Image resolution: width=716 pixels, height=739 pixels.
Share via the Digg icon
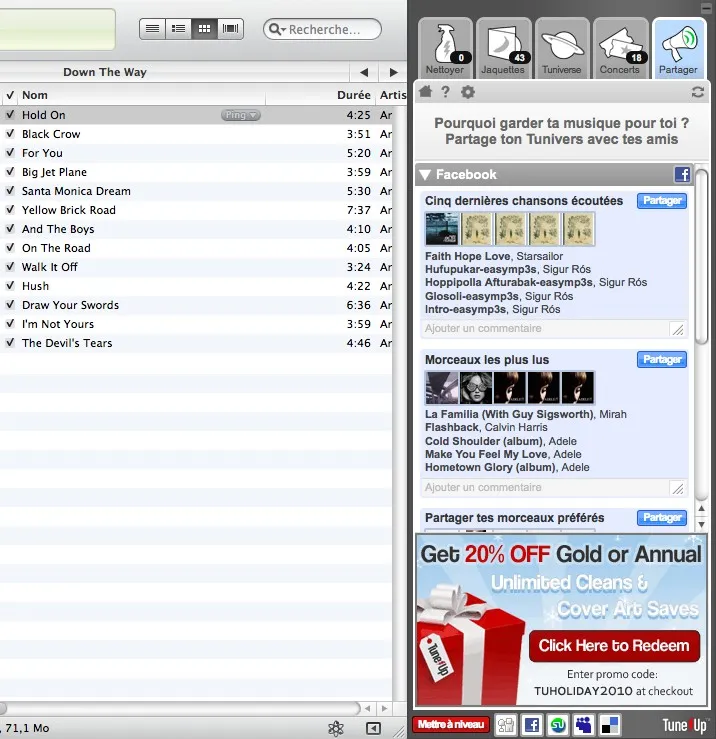click(x=505, y=724)
